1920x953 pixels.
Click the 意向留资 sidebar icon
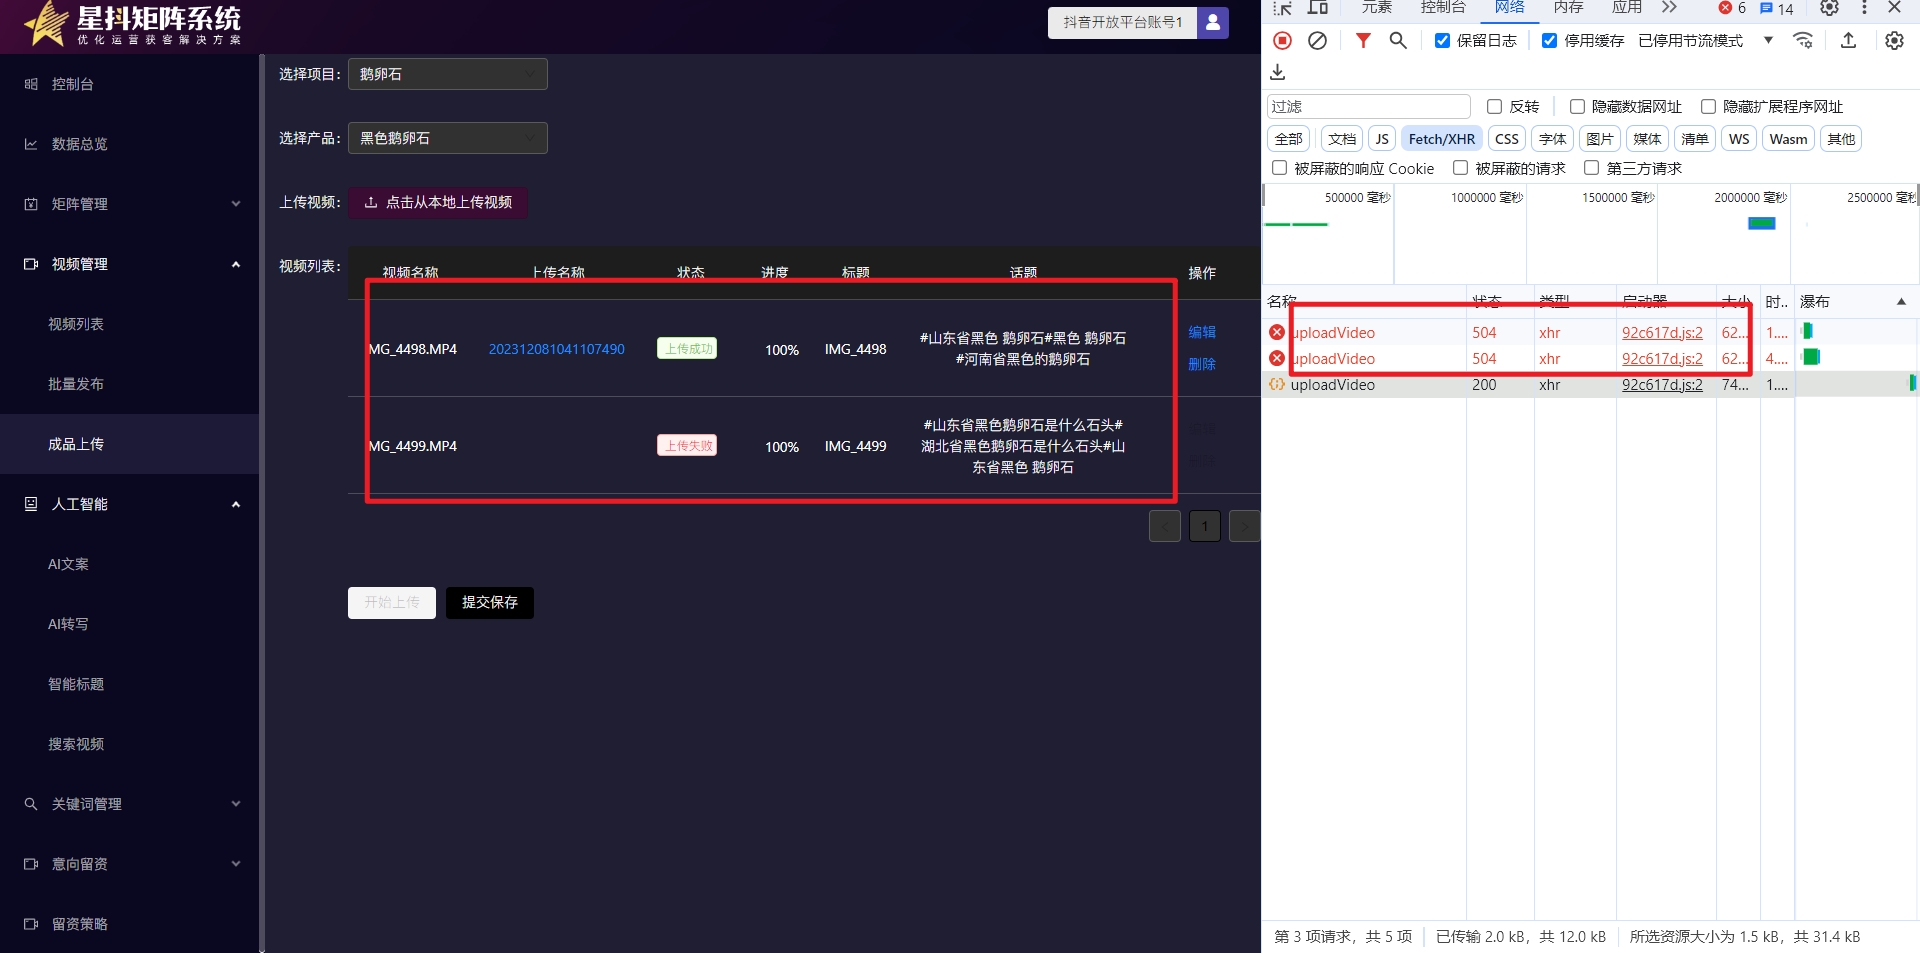click(x=31, y=864)
